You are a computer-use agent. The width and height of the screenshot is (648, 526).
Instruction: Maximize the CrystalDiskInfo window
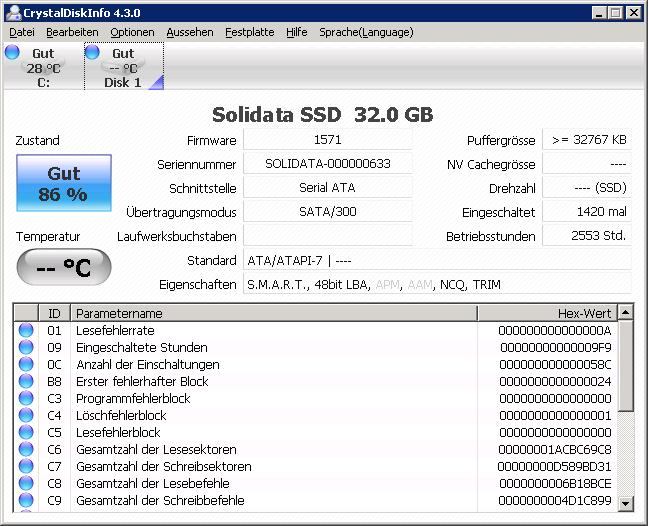click(x=615, y=12)
